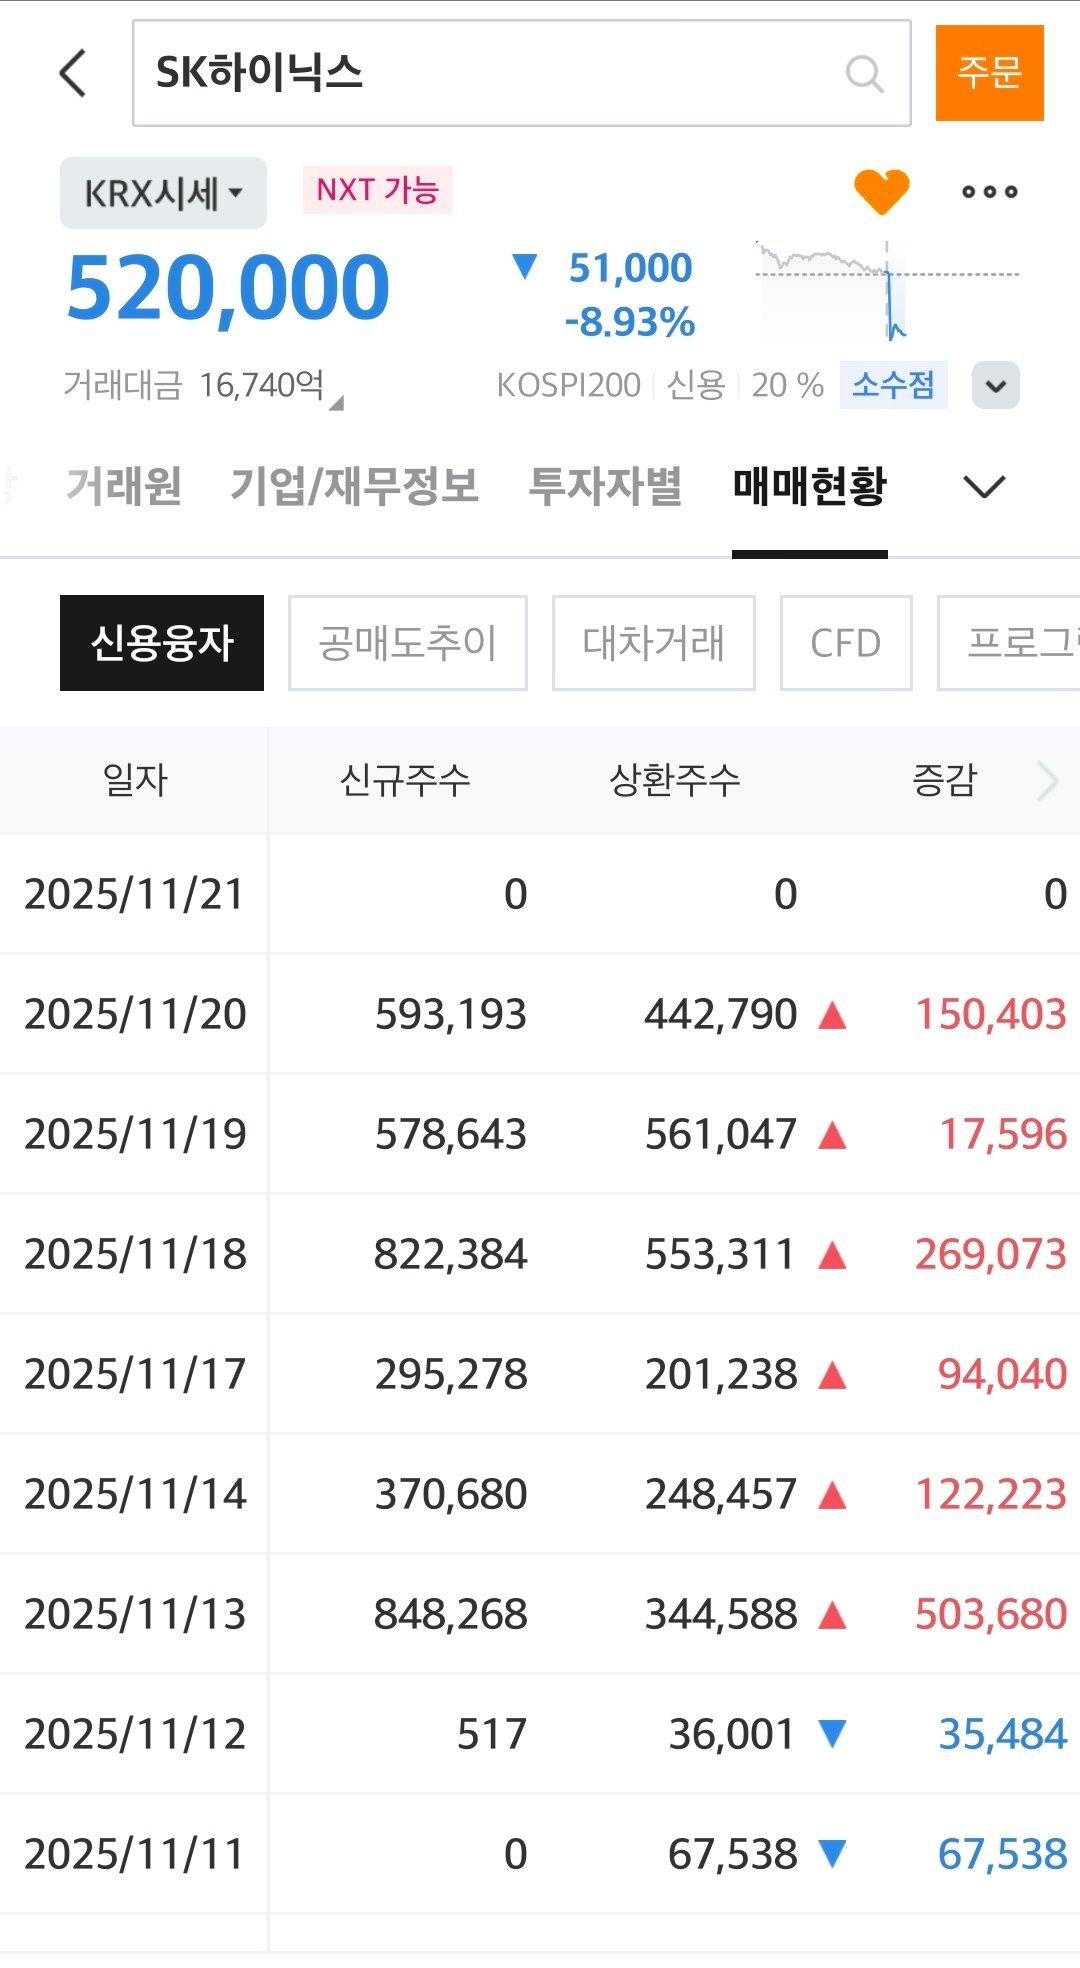Select the 2025/11/19 date cell
This screenshot has height=1968, width=1080.
click(135, 1134)
